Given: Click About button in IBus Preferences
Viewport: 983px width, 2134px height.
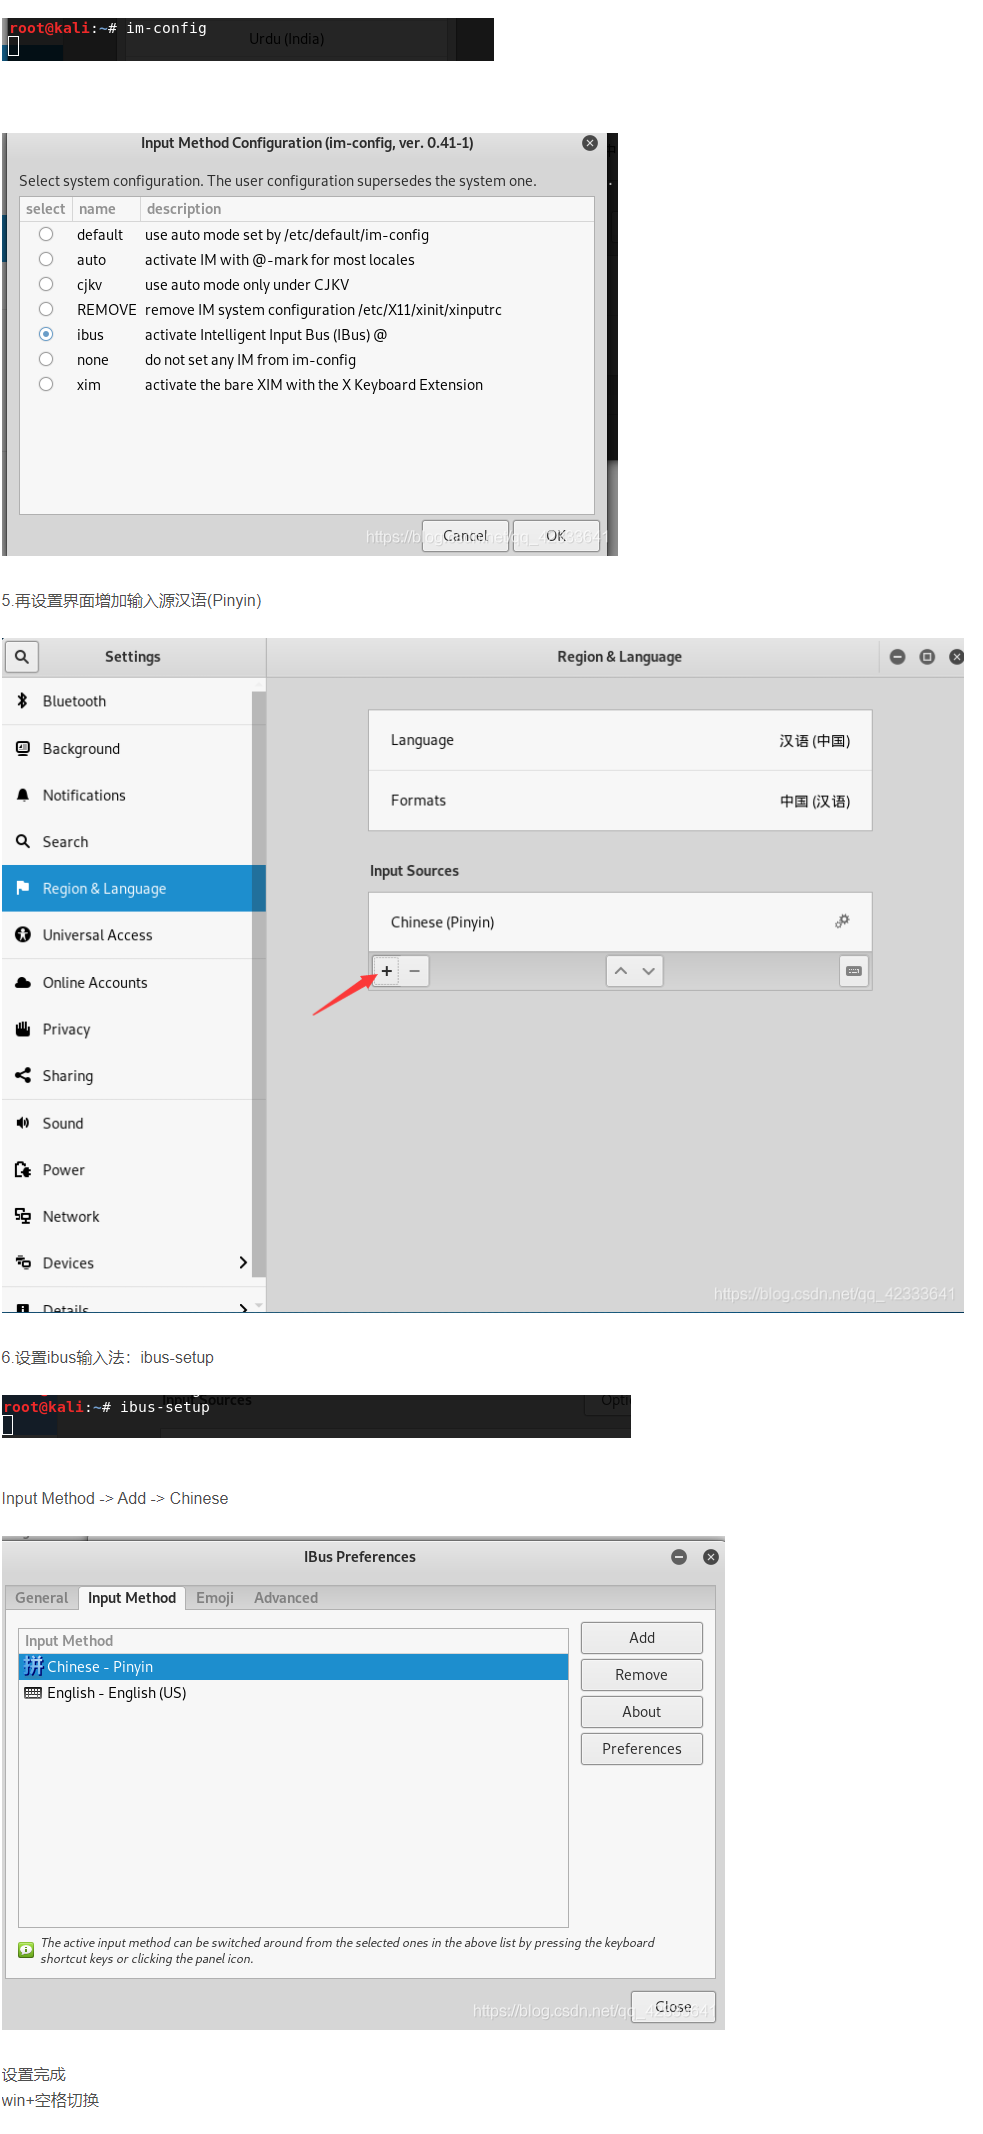Looking at the screenshot, I should coord(642,1712).
